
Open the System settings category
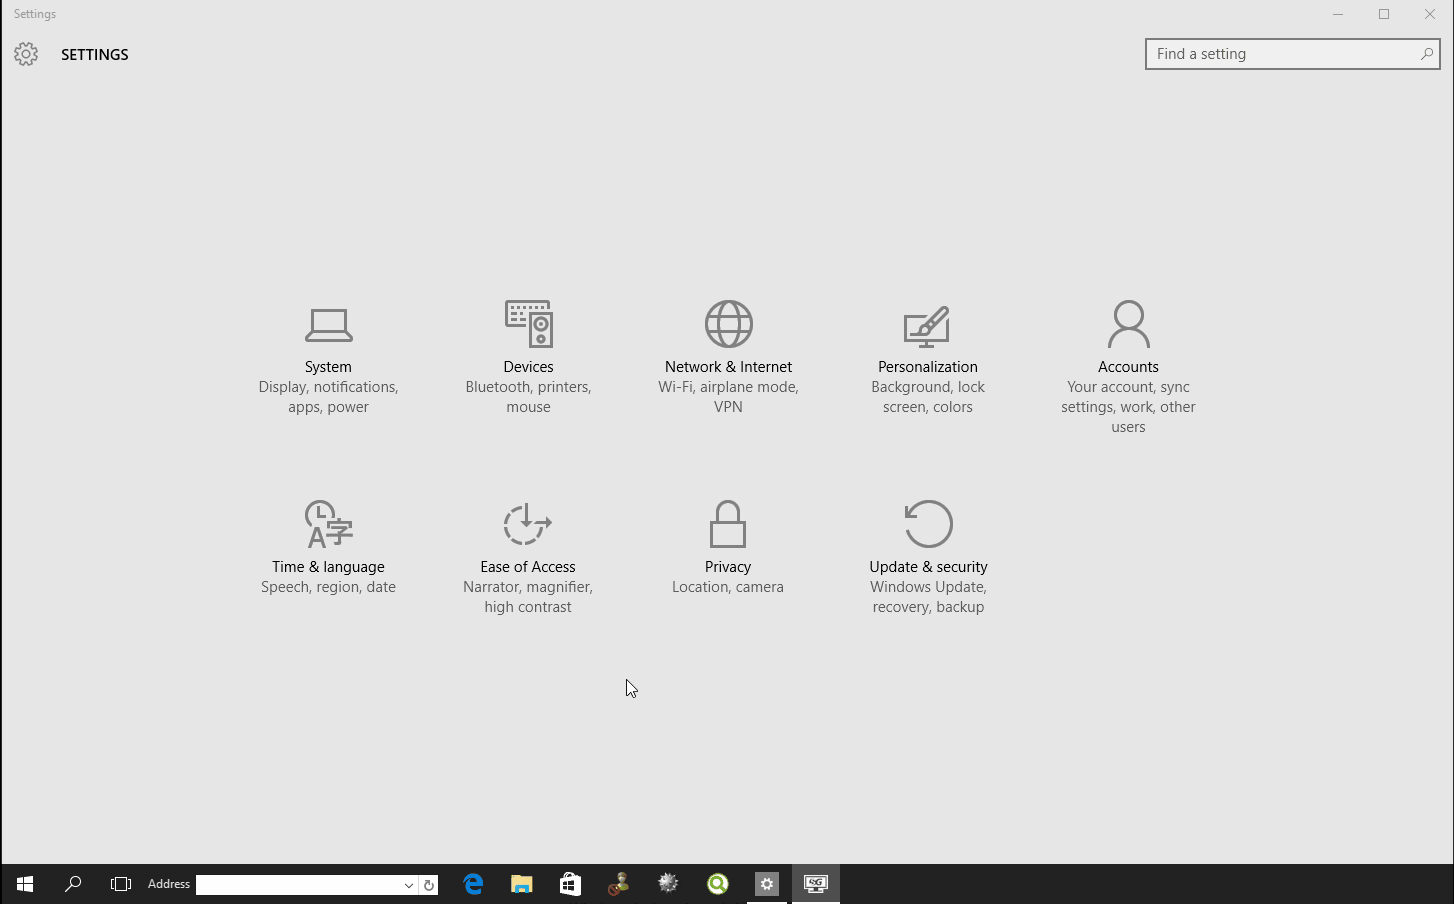pyautogui.click(x=328, y=360)
